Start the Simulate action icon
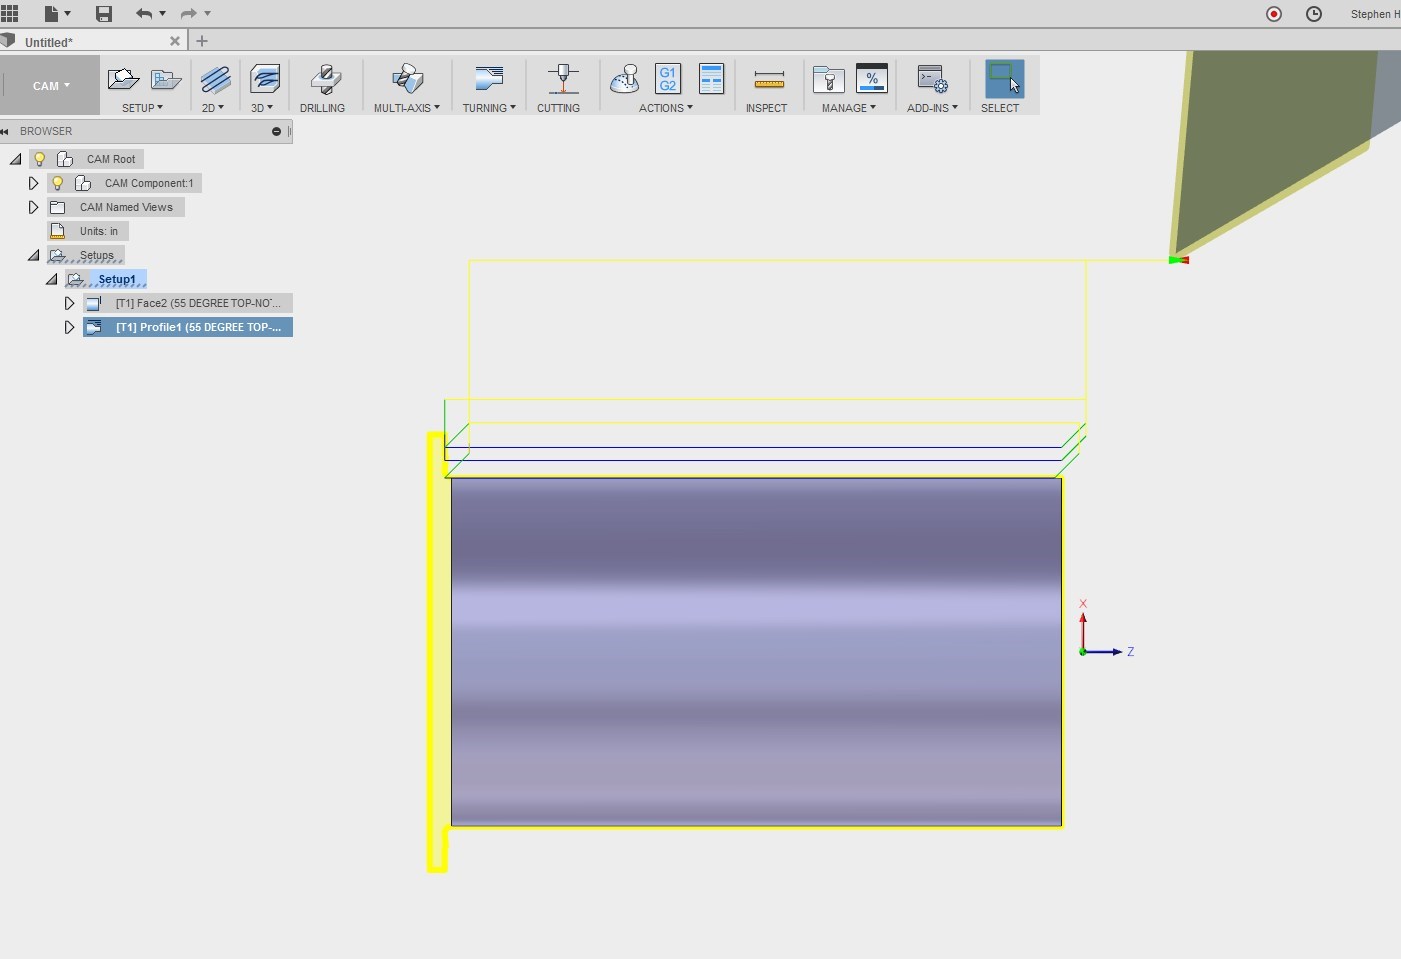The image size is (1401, 959). [625, 79]
